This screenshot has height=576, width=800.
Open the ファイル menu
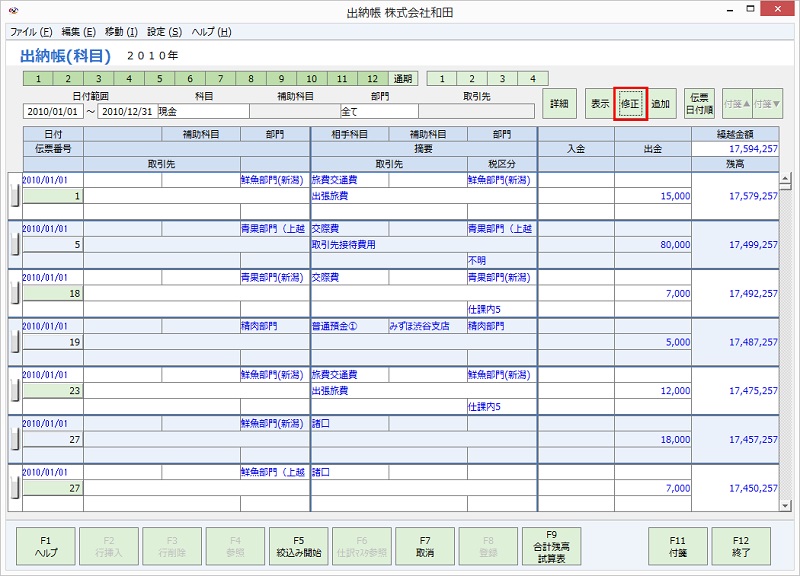pyautogui.click(x=24, y=31)
